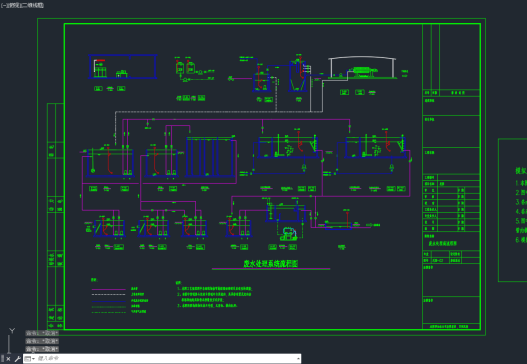
Task: Select the filter press equipment under arched roof
Action: [365, 71]
